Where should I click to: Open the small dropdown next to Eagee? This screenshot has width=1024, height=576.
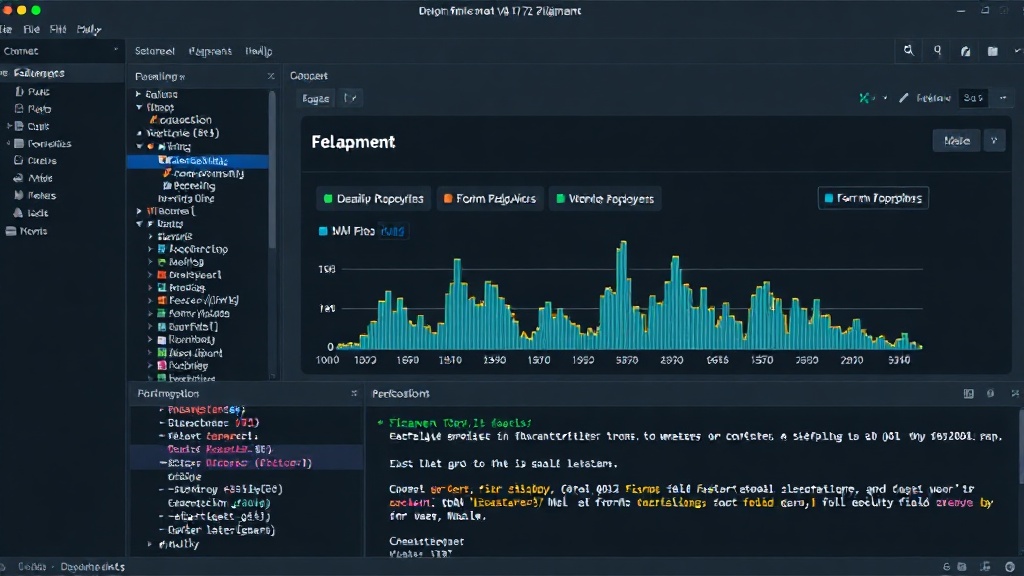click(351, 98)
